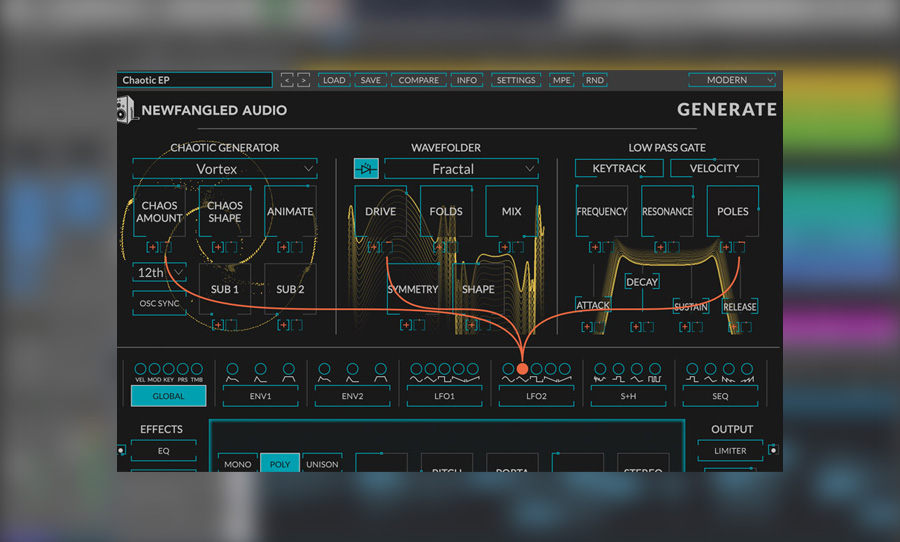Click the orange LFO2 modulation output node
Screen dimensions: 900x542
tap(522, 369)
